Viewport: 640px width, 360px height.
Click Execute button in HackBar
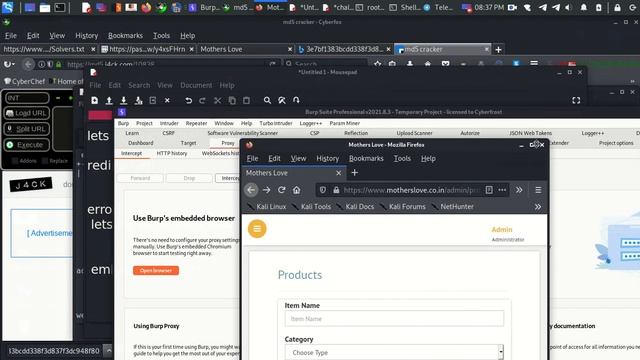point(27,145)
